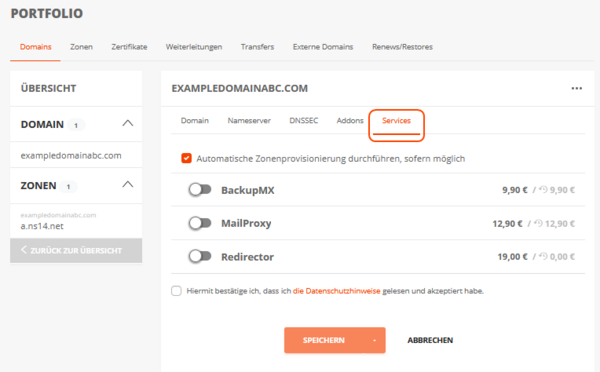Open the die Datenschutzhinweise link

click(337, 291)
